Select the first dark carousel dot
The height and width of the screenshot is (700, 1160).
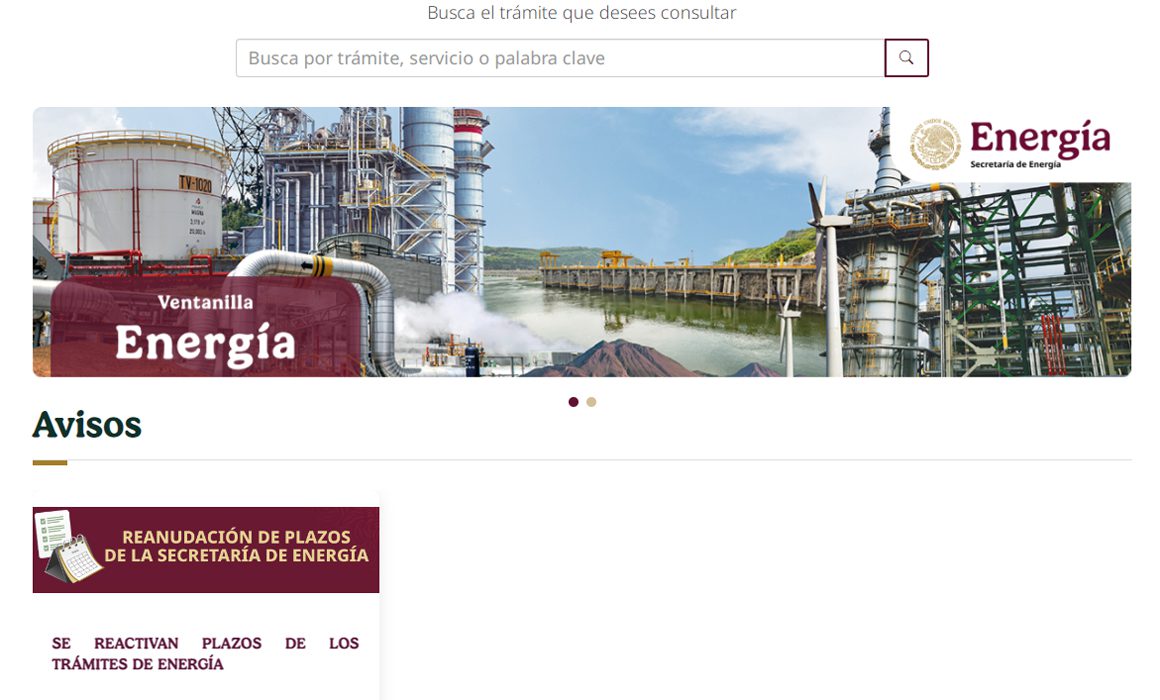573,402
